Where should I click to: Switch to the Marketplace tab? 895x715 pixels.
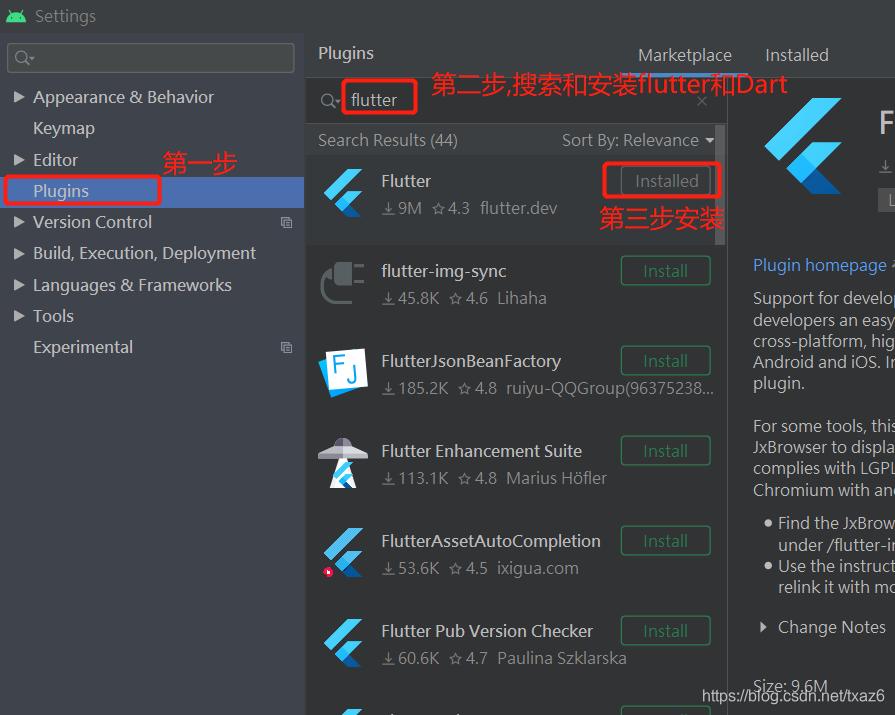click(684, 55)
